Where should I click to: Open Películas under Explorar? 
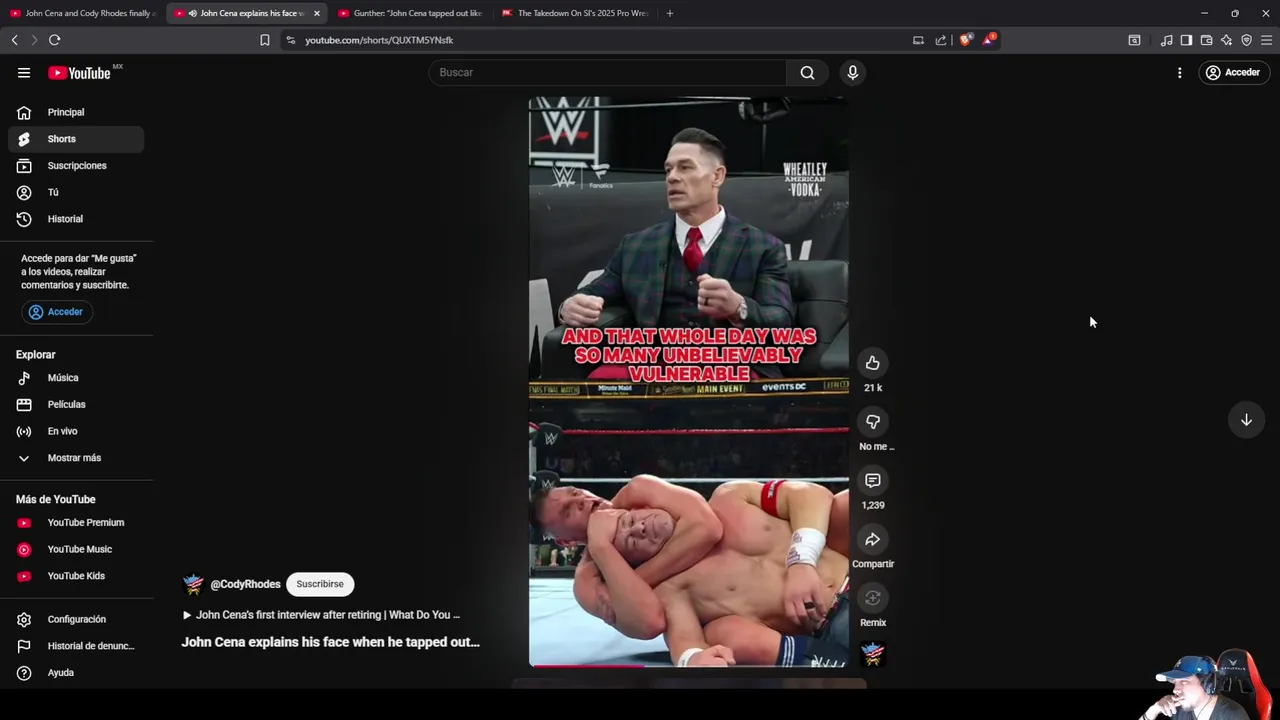[x=76, y=404]
